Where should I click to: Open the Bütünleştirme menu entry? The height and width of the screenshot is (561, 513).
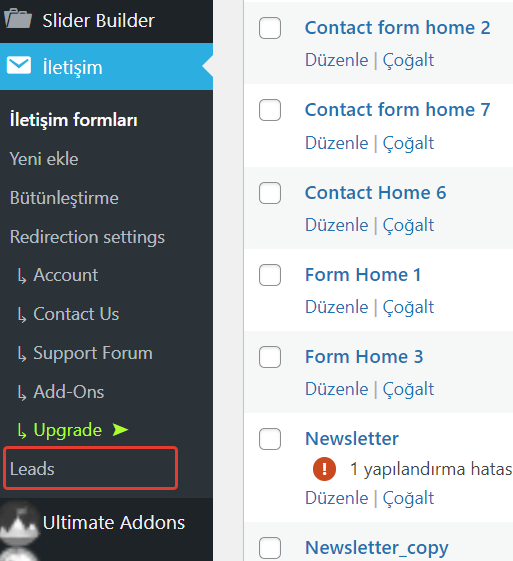pyautogui.click(x=64, y=198)
